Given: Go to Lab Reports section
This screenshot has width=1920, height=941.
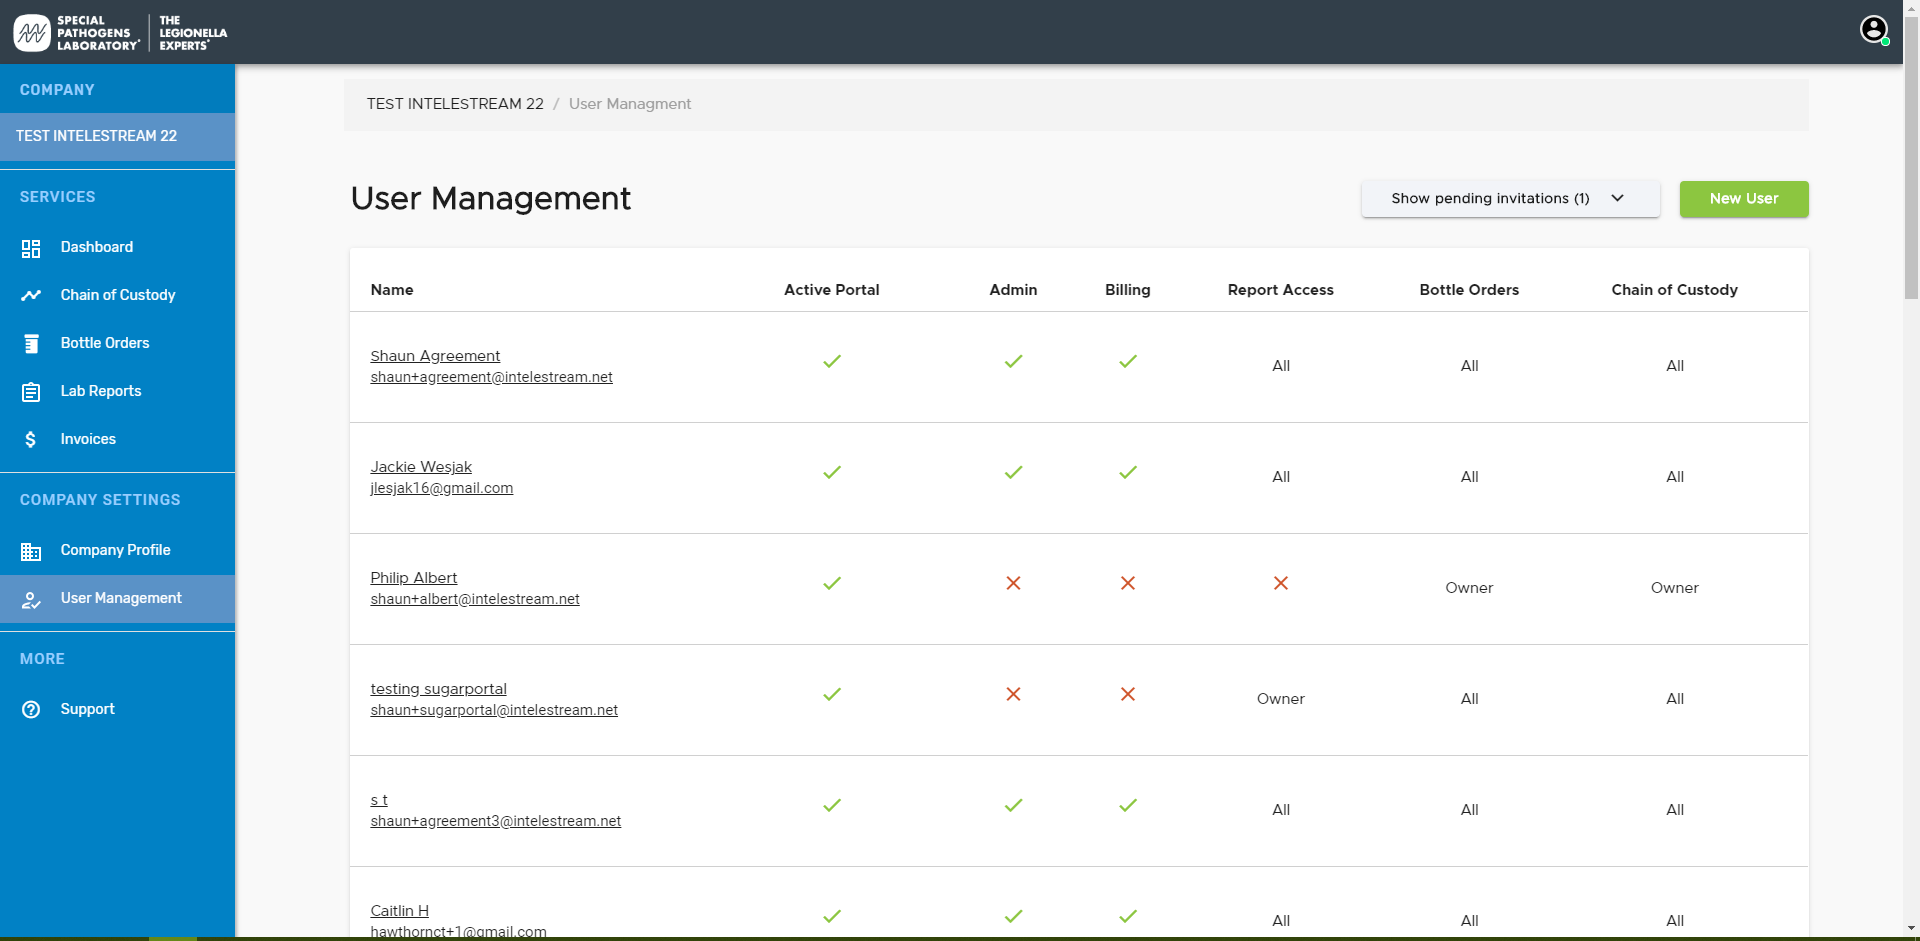Looking at the screenshot, I should pos(101,391).
